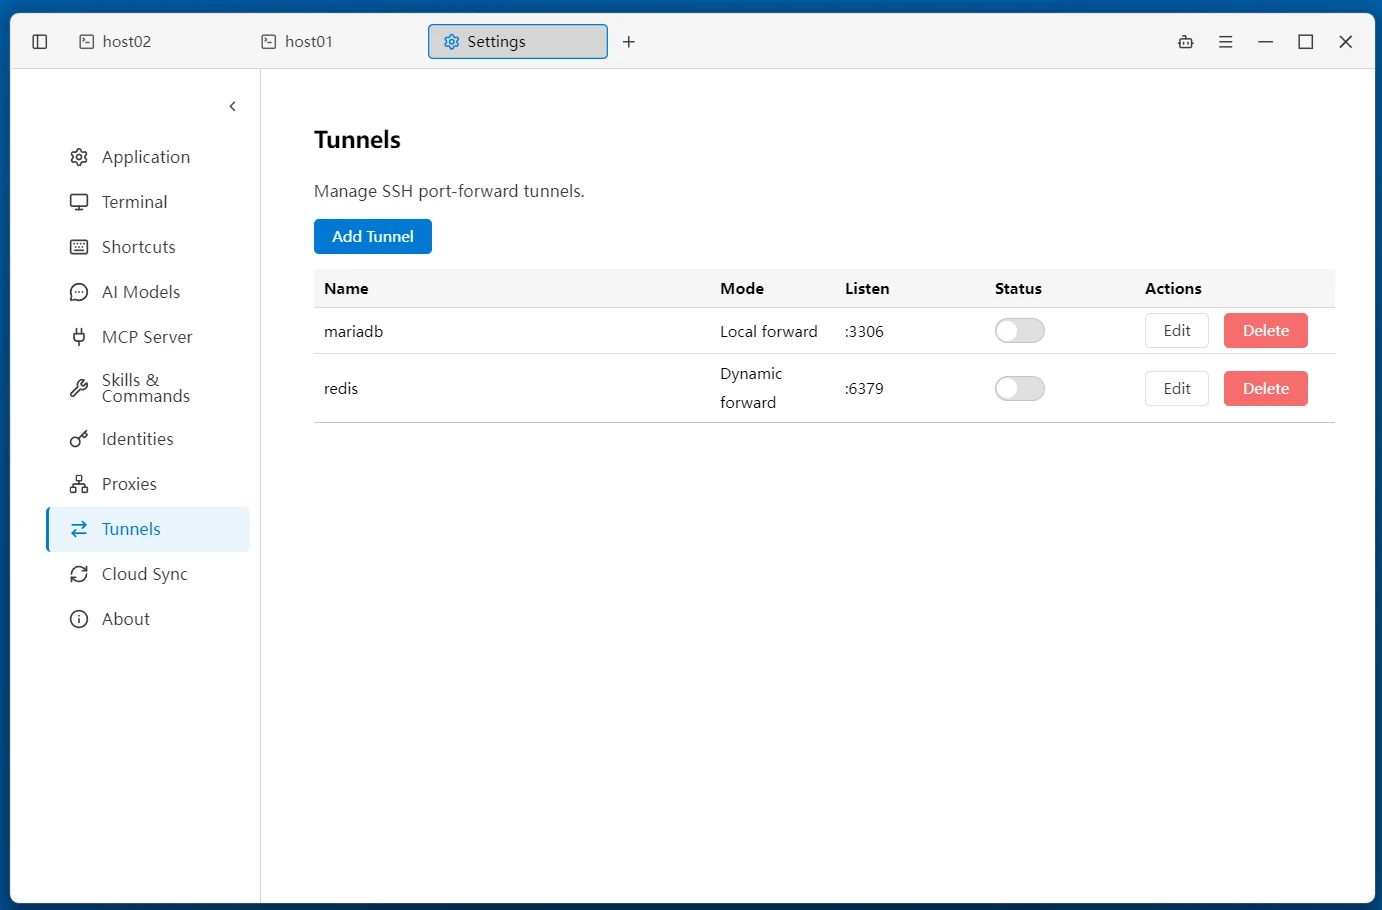Enable the redis tunnel switch
The width and height of the screenshot is (1382, 910).
(1020, 389)
